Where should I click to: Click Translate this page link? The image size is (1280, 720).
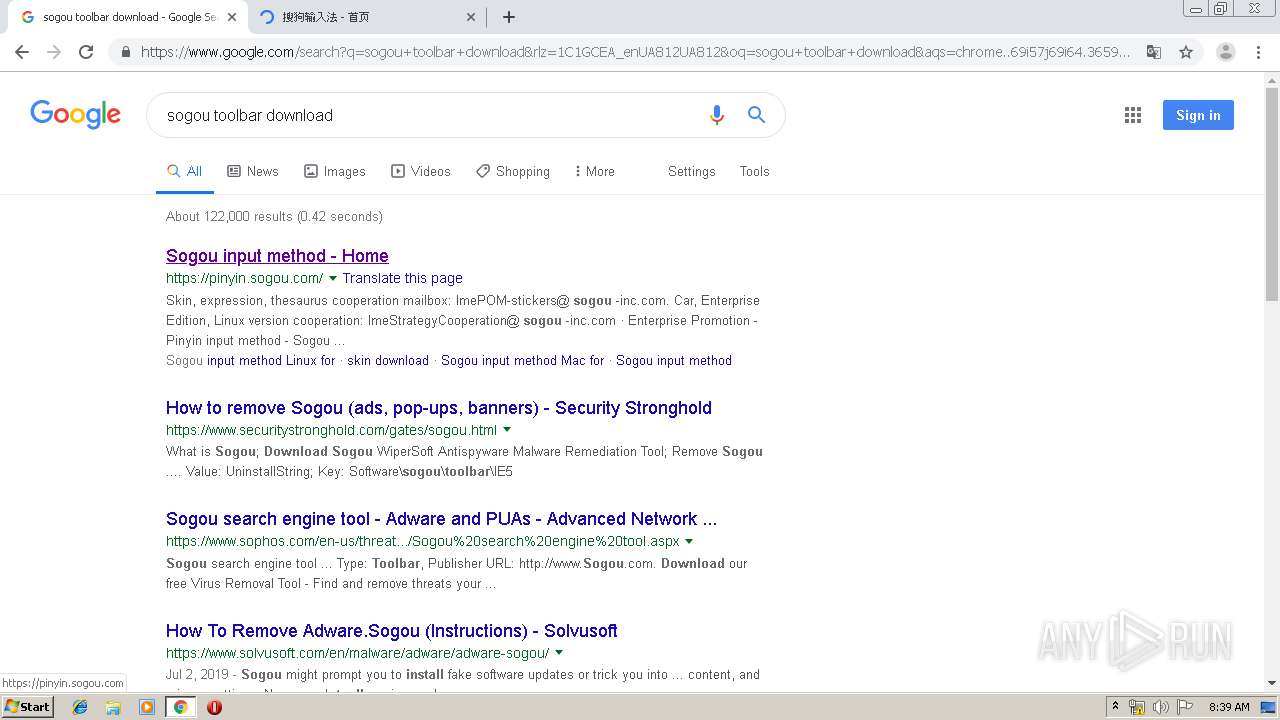click(402, 278)
